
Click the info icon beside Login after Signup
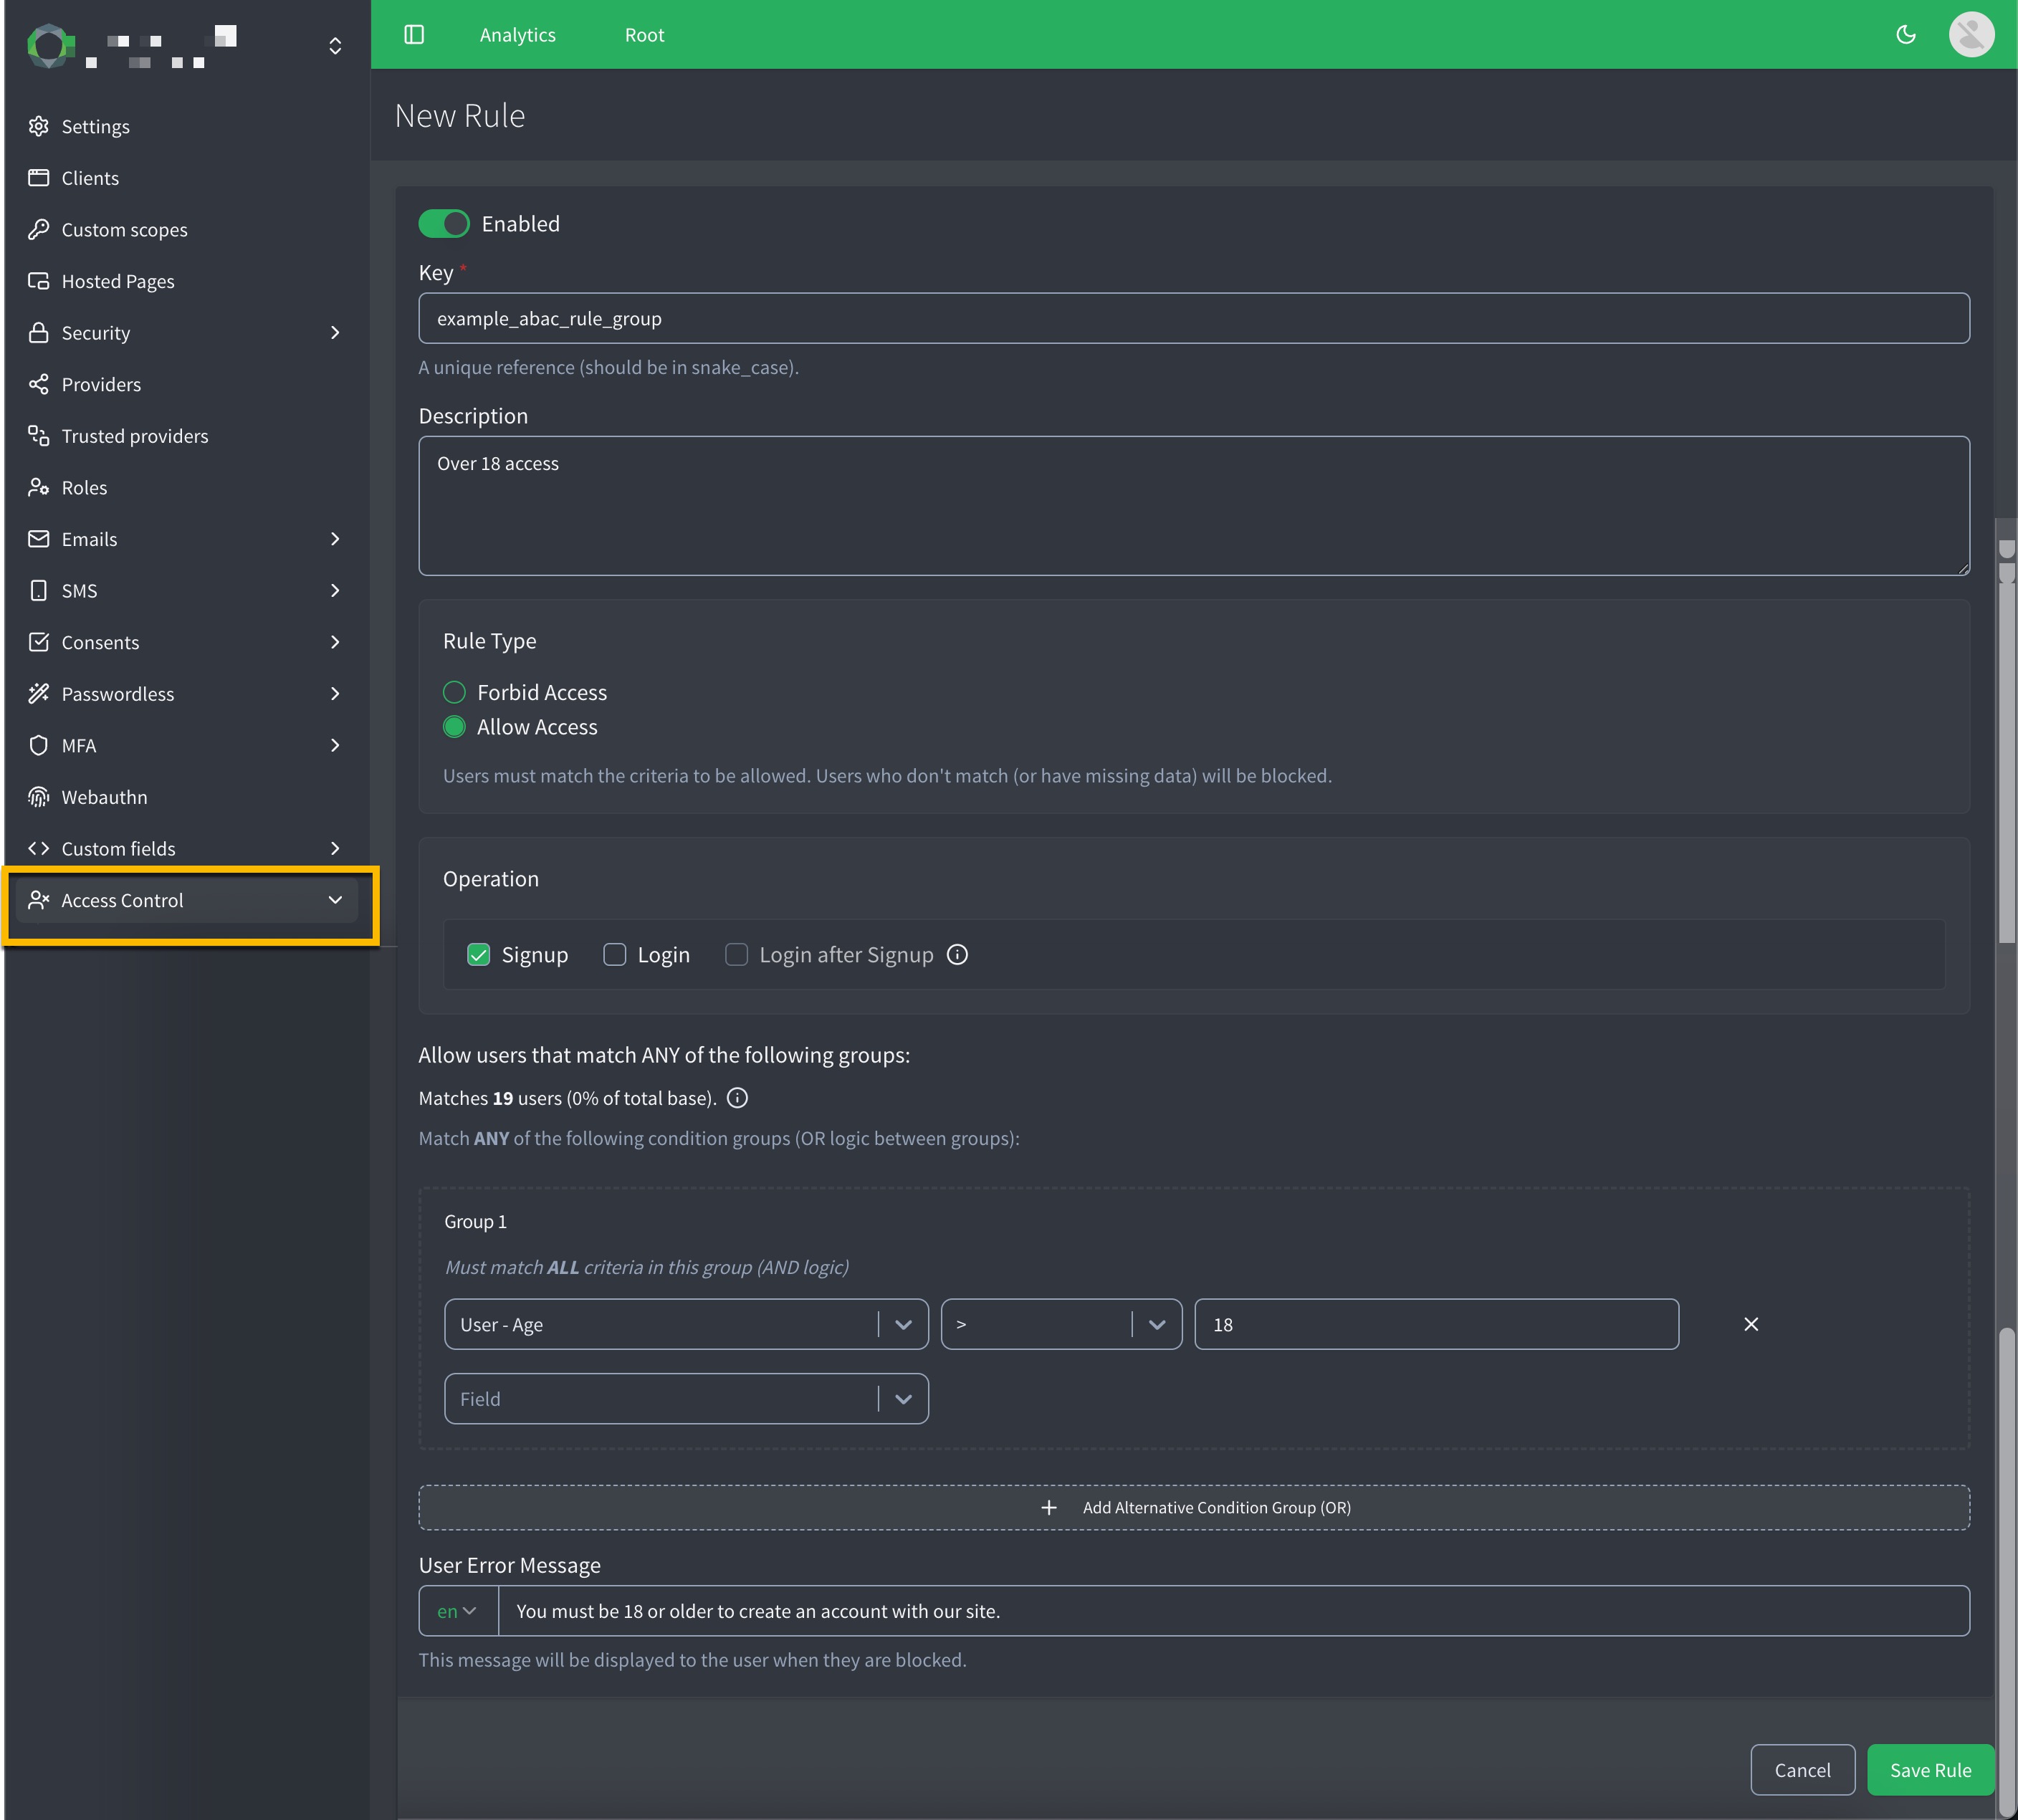[957, 955]
